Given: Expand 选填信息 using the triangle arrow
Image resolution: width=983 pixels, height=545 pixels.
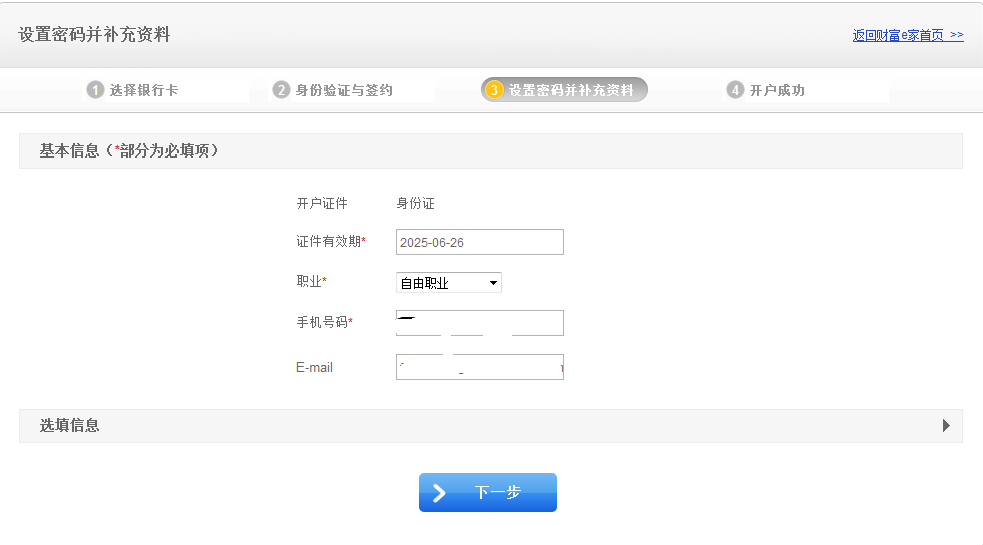Looking at the screenshot, I should coord(946,426).
